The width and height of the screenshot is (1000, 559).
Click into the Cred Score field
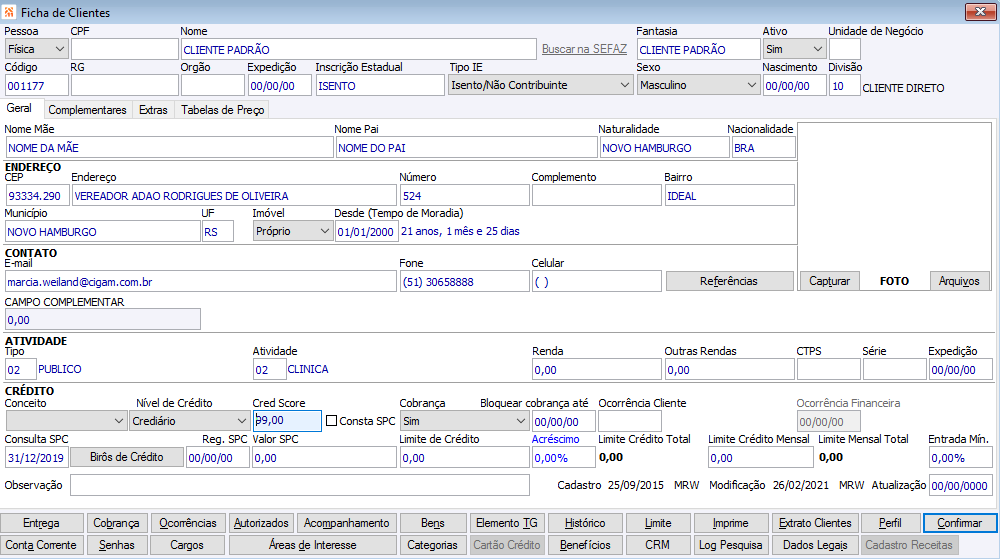point(286,421)
